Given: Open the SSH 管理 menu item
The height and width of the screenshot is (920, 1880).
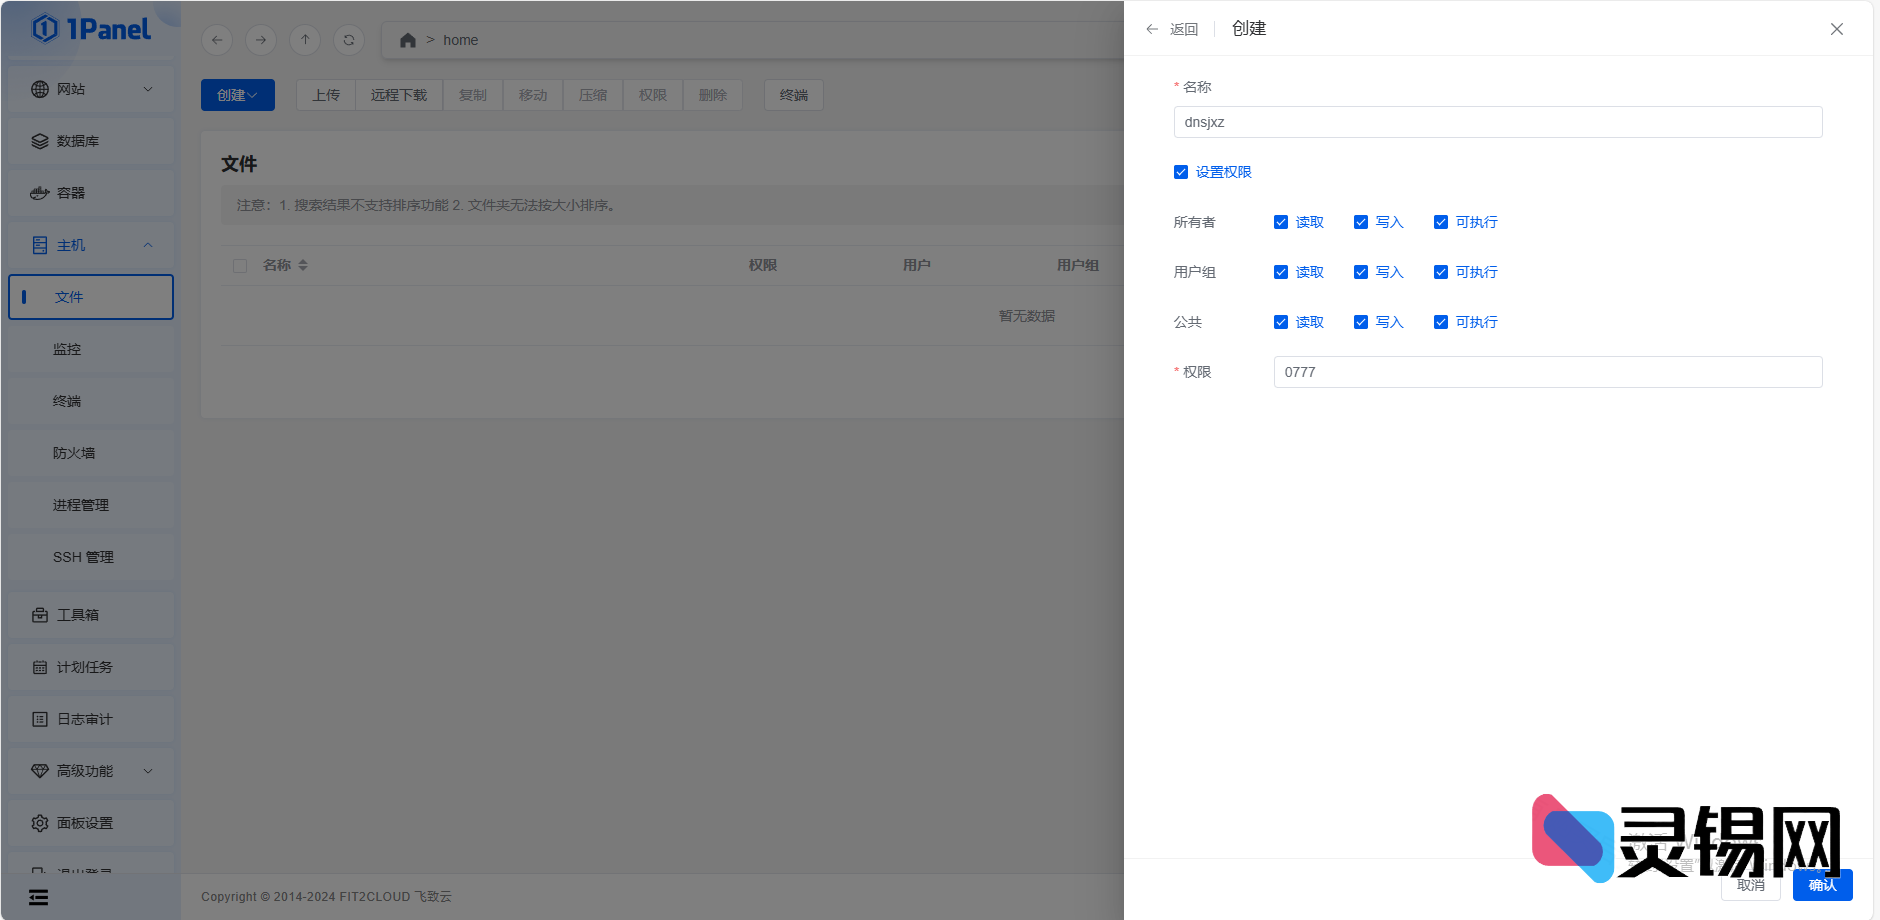Looking at the screenshot, I should (x=83, y=557).
